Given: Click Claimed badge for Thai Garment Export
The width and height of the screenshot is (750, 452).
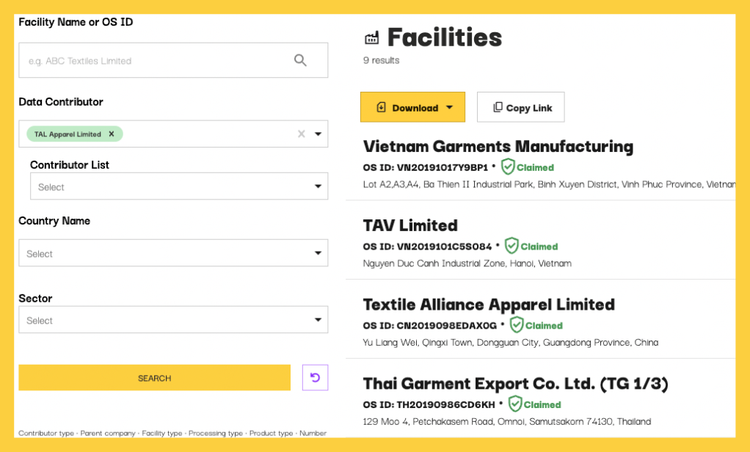Looking at the screenshot, I should tap(534, 404).
